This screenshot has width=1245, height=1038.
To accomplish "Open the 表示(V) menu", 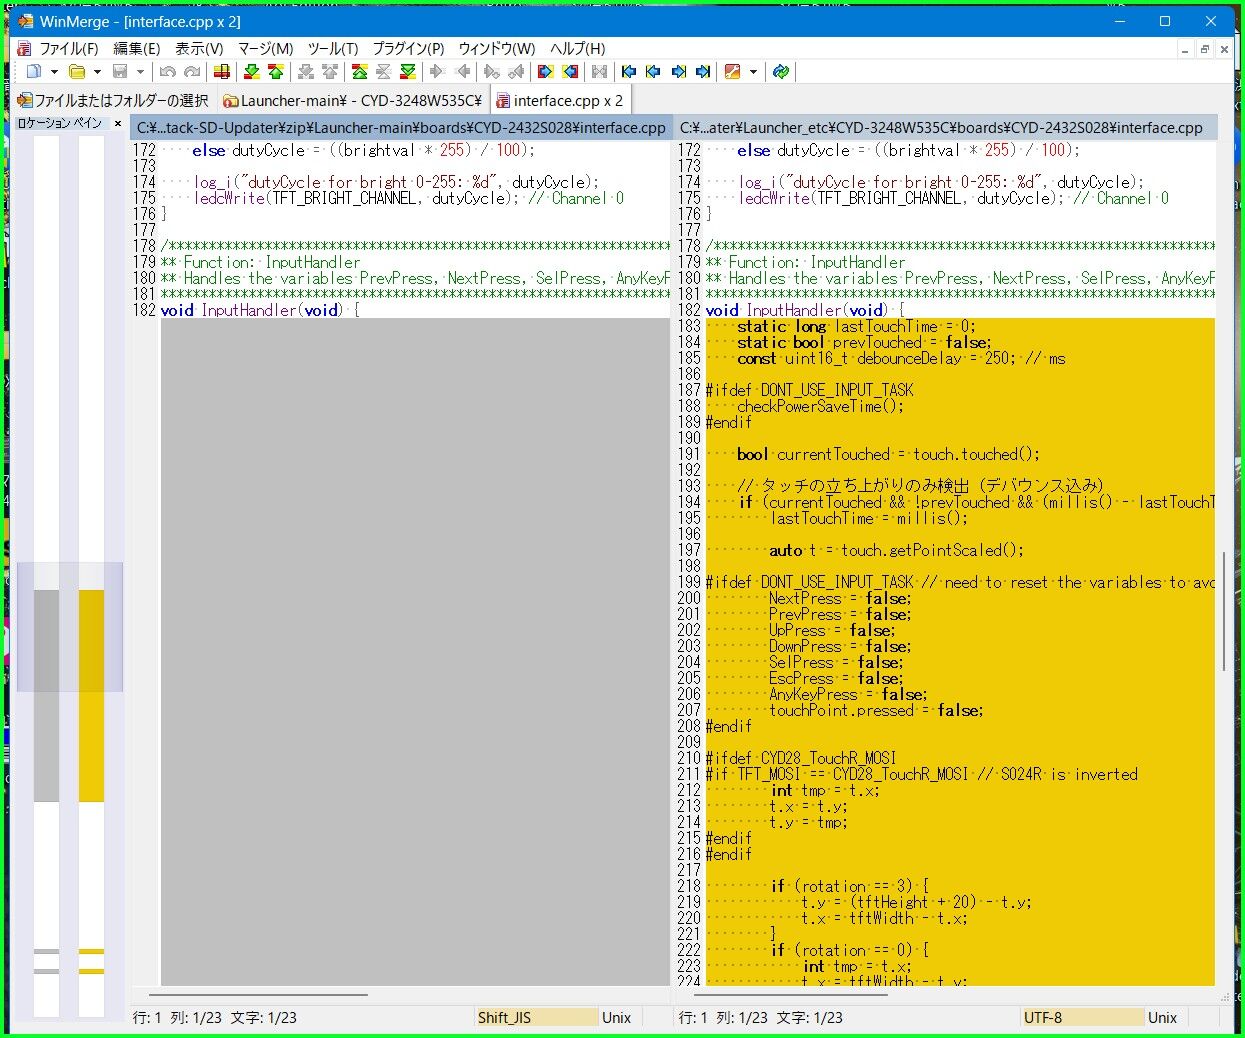I will (x=199, y=48).
